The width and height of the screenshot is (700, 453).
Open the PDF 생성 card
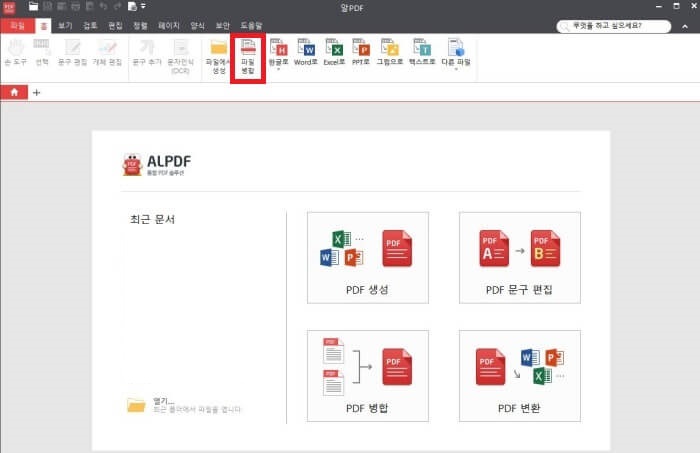[x=368, y=258]
